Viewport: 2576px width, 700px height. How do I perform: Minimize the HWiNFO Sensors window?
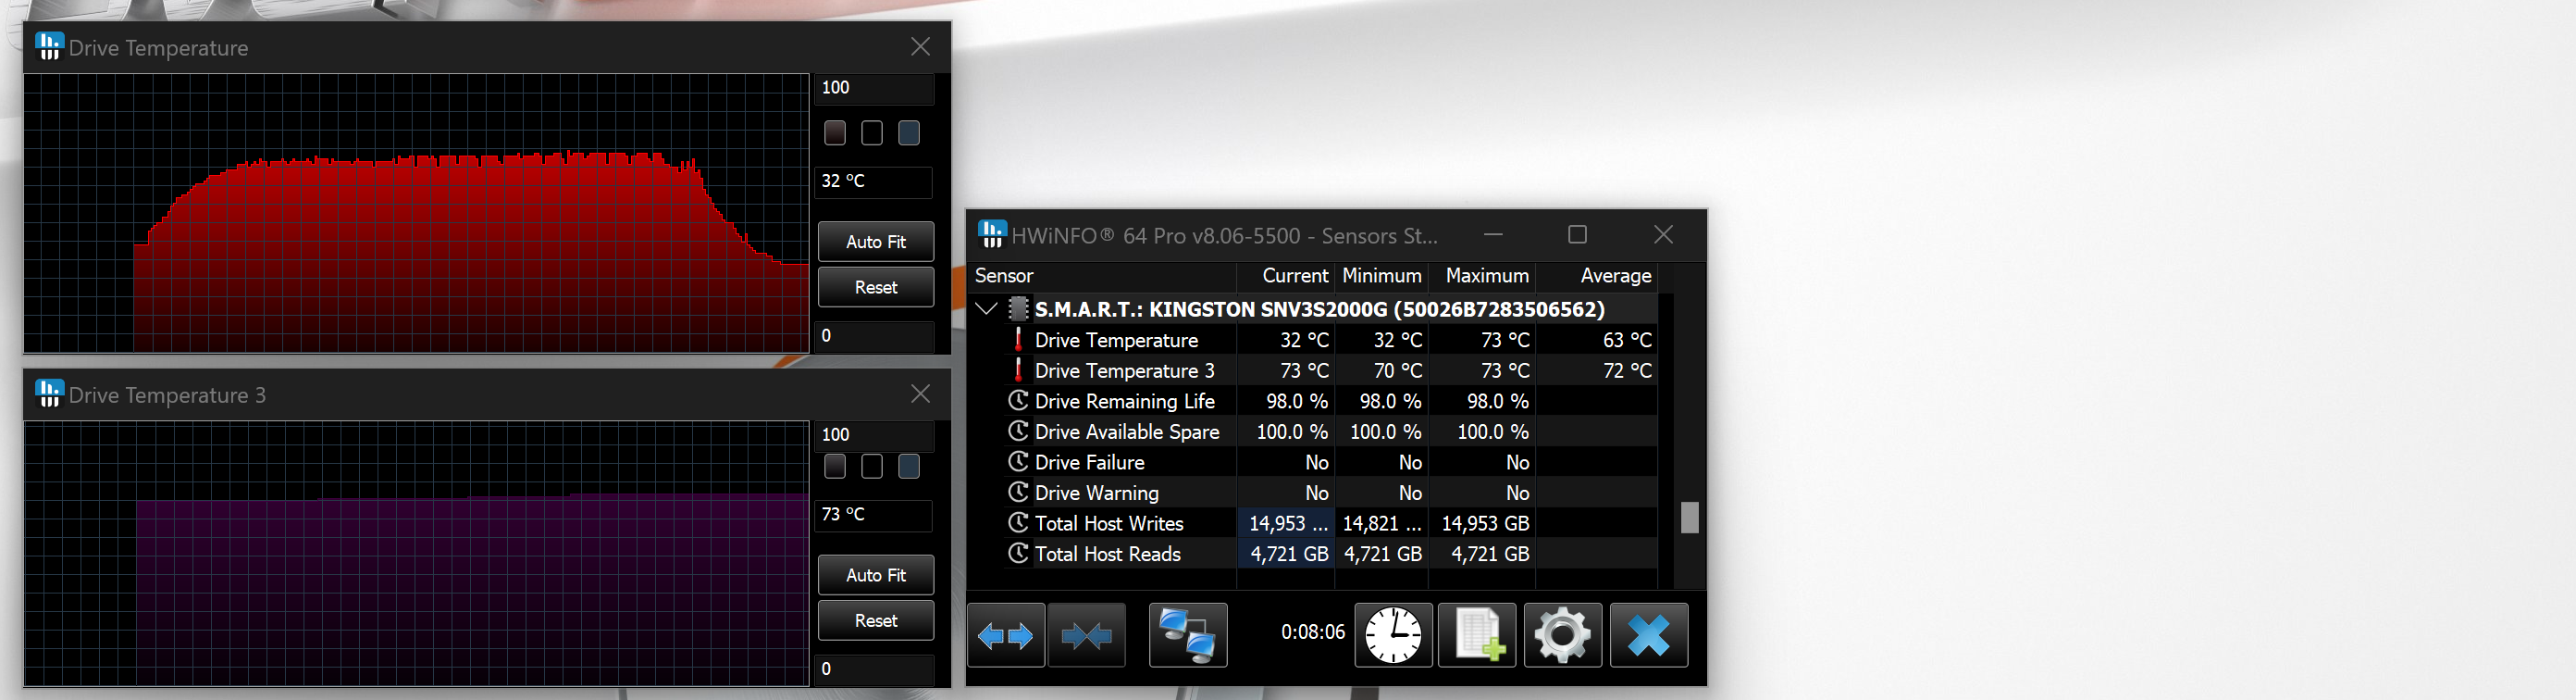(1493, 234)
